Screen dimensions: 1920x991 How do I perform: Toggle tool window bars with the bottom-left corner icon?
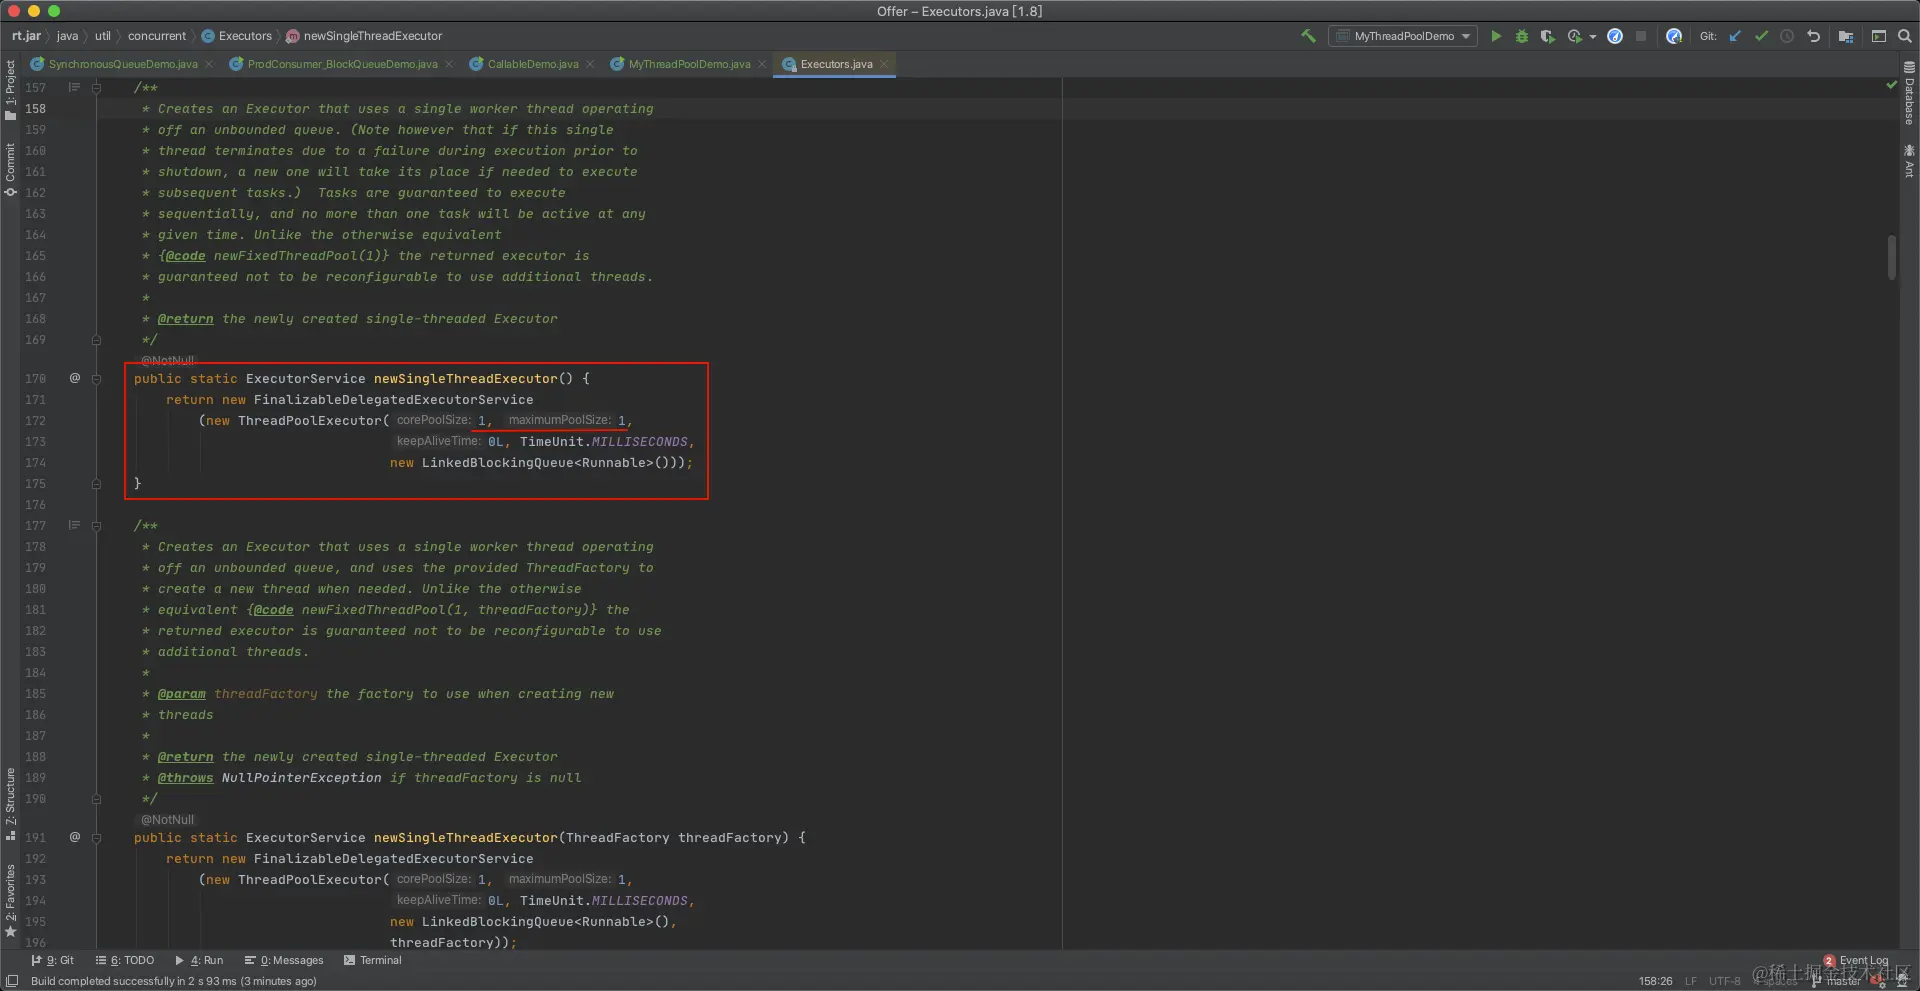click(x=12, y=981)
